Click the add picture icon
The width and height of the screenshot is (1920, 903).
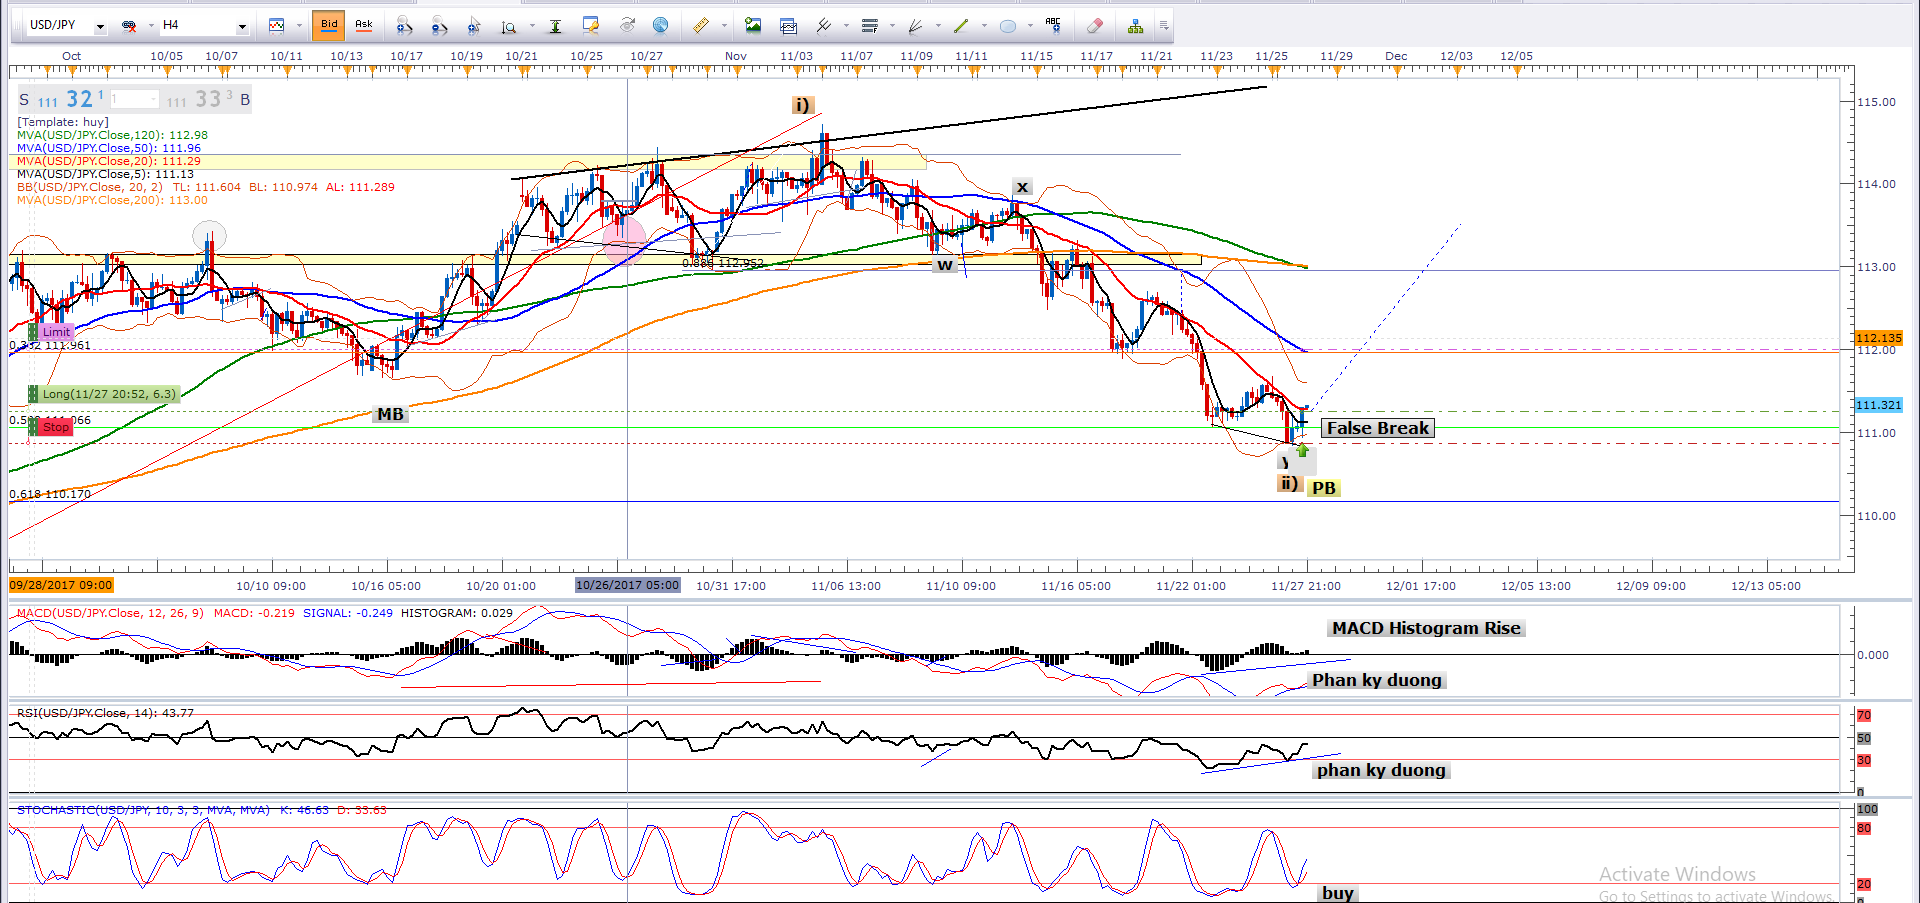coord(753,25)
